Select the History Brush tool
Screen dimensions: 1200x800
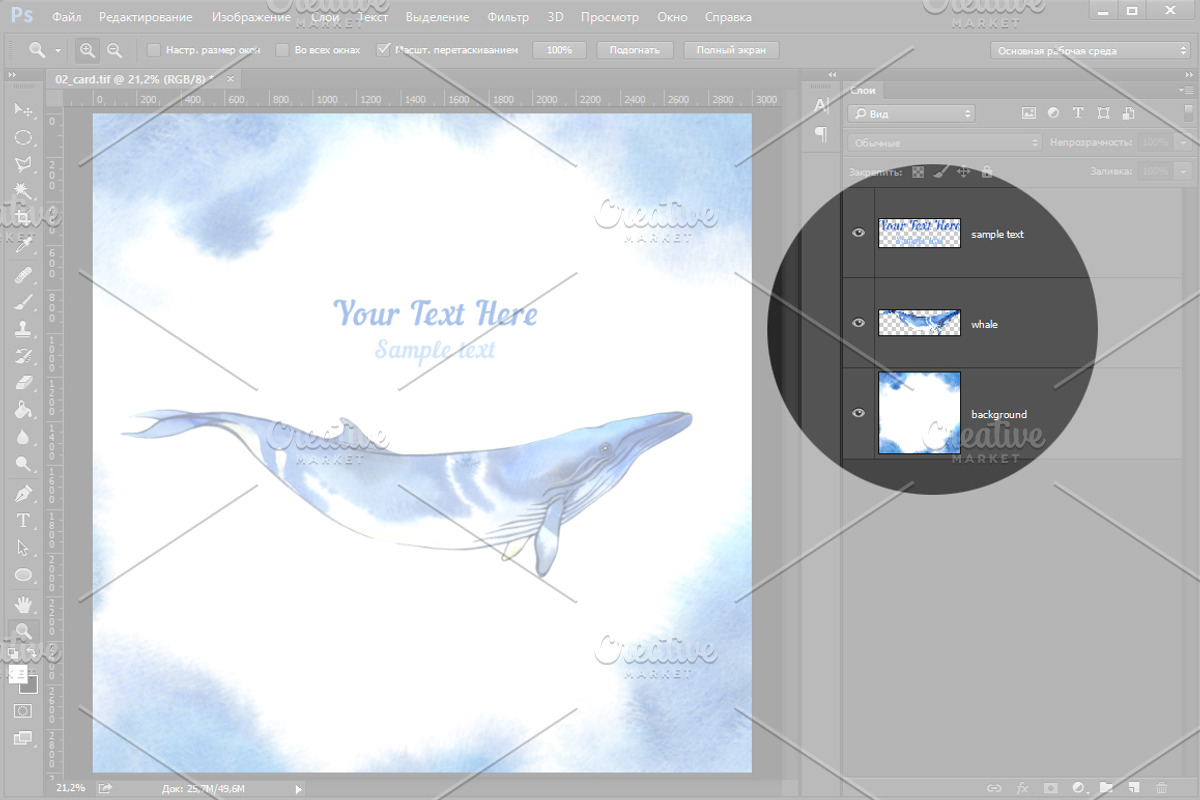tap(23, 355)
